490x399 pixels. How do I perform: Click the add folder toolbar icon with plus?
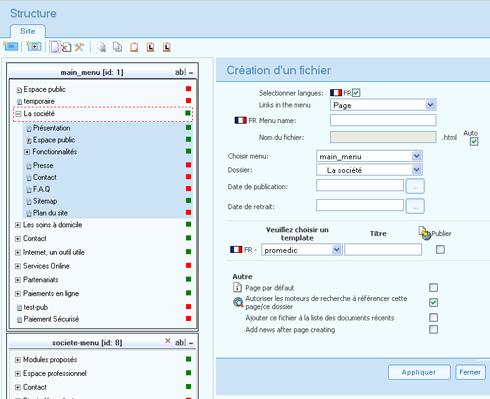click(34, 47)
